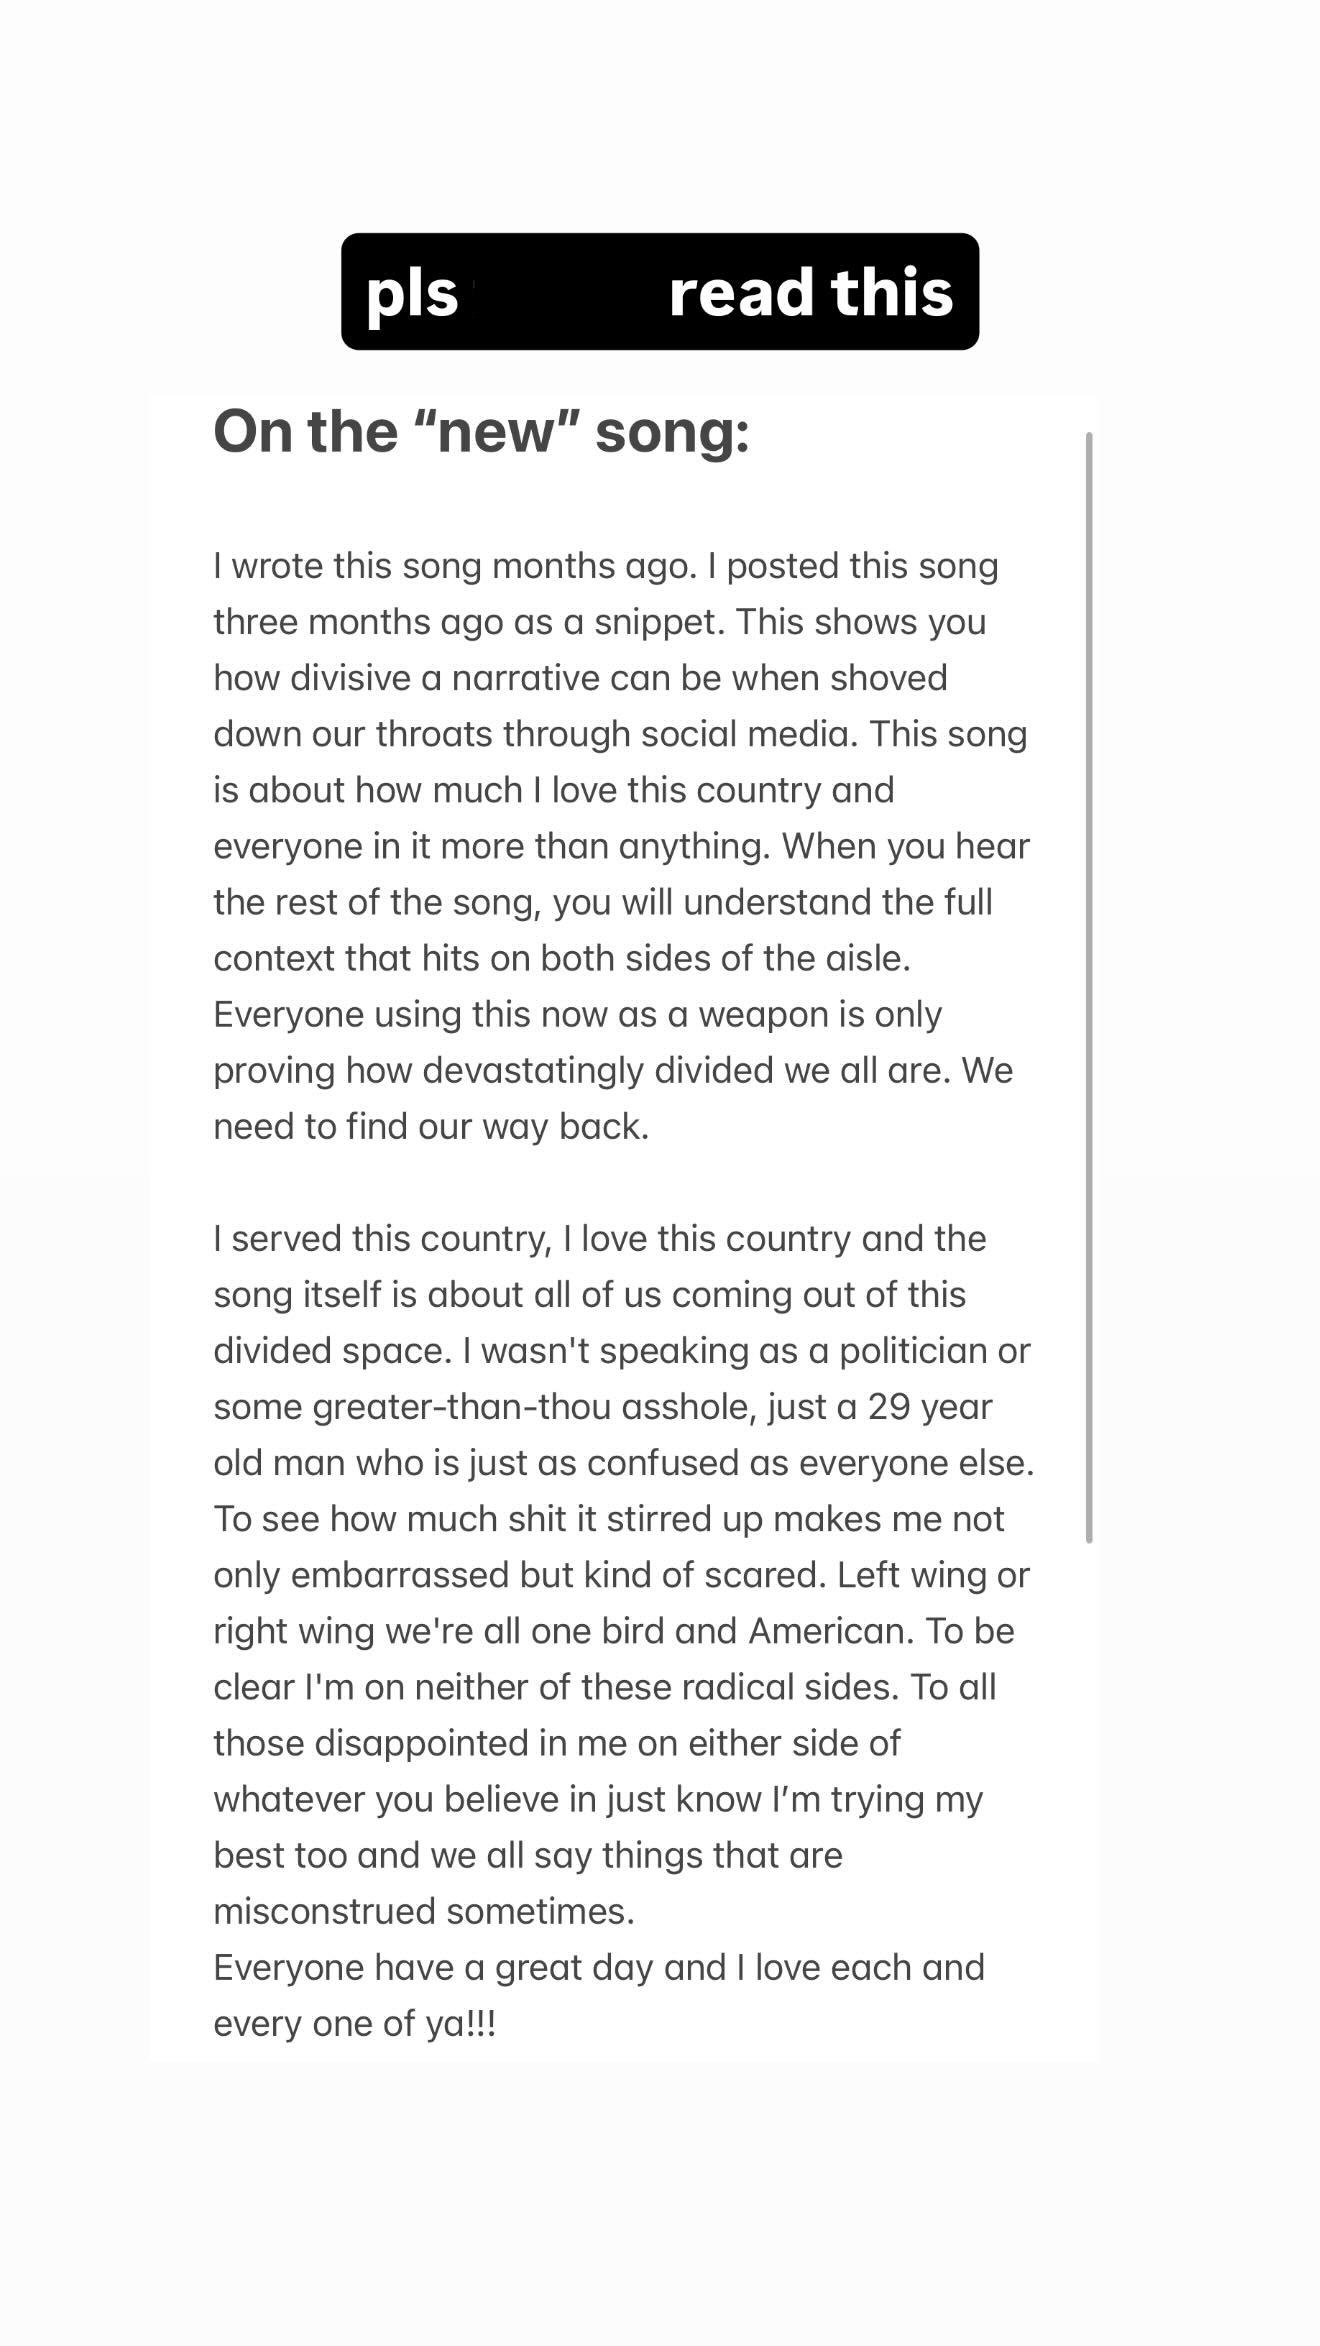Viewport: 1320px width, 2346px height.
Task: Click the "pls read this" black label
Action: 659,292
